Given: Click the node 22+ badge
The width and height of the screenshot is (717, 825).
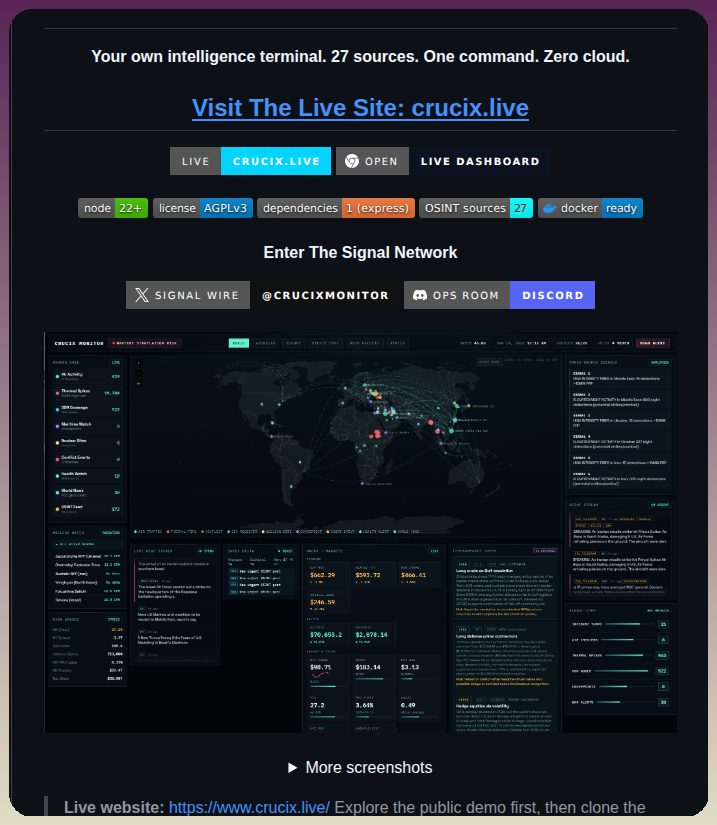Looking at the screenshot, I should [x=113, y=208].
